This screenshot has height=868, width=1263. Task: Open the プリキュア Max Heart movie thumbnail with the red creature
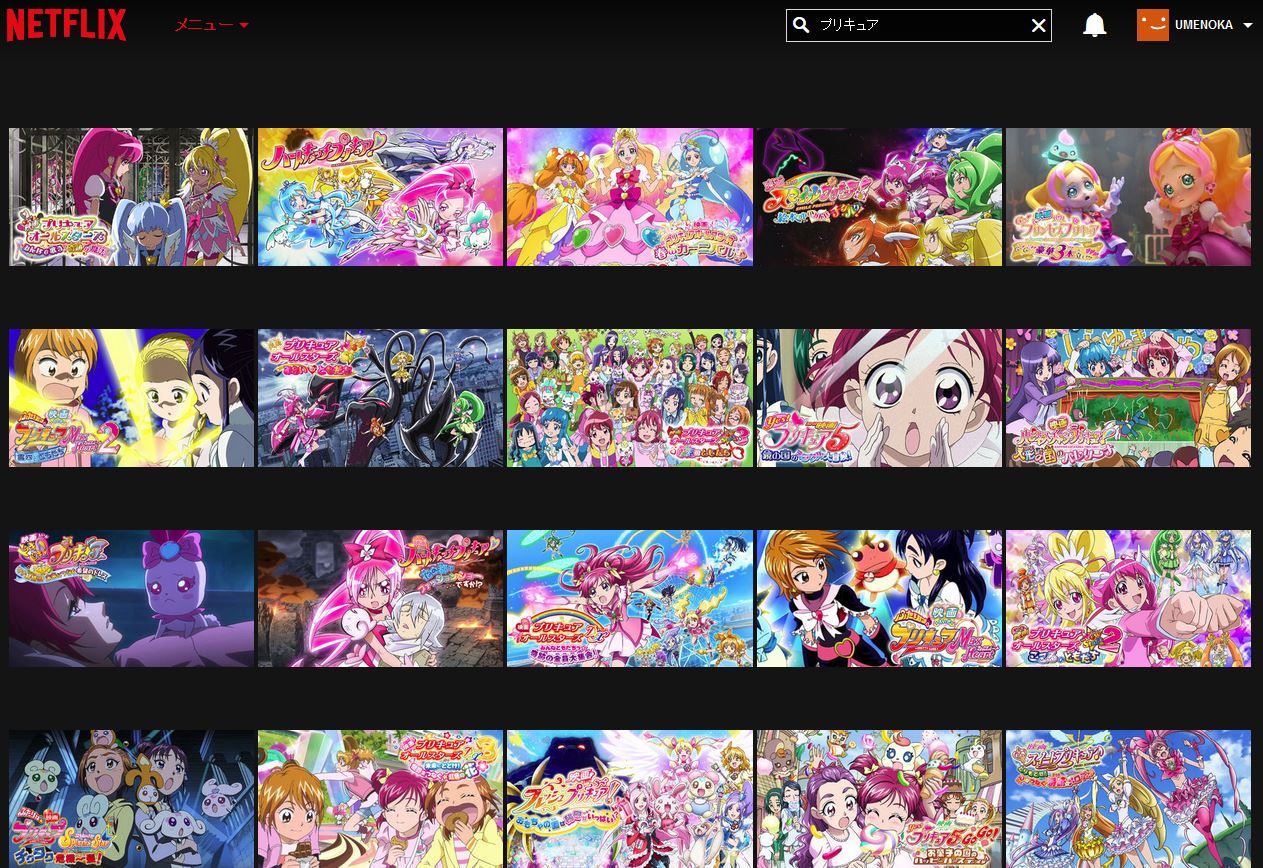879,599
